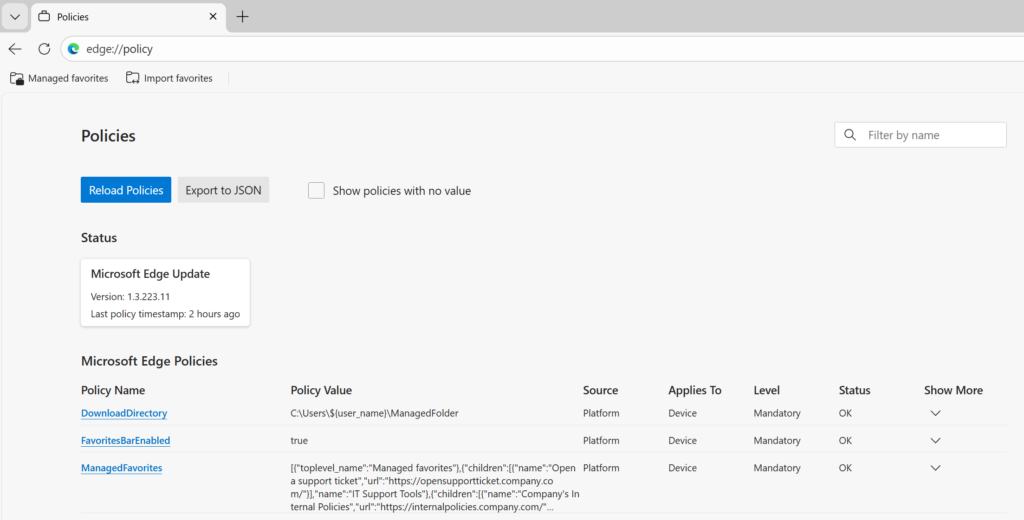The image size is (1024, 520).
Task: Click the Status column header
Action: click(854, 390)
